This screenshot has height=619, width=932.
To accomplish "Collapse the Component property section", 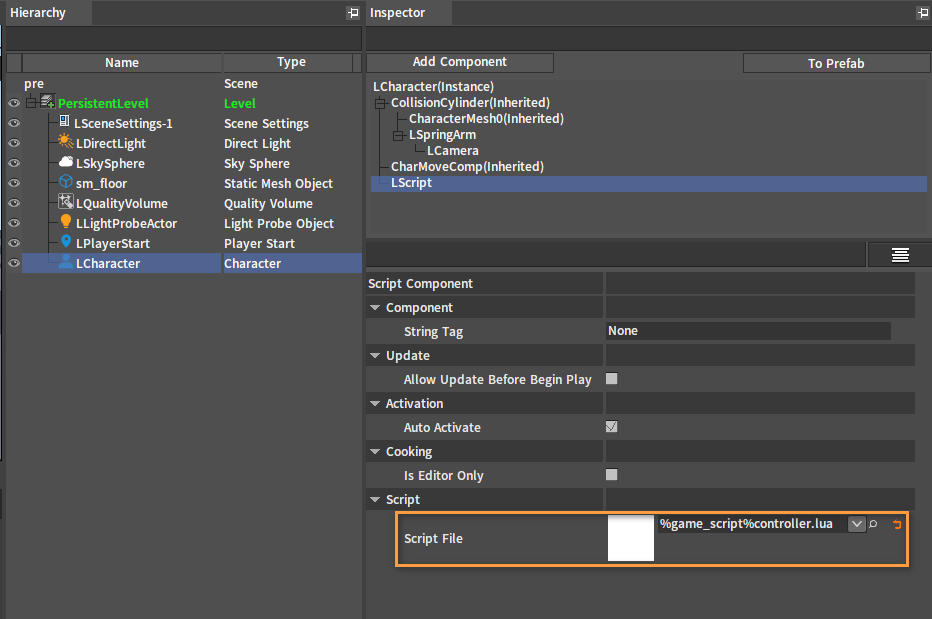I will click(375, 307).
